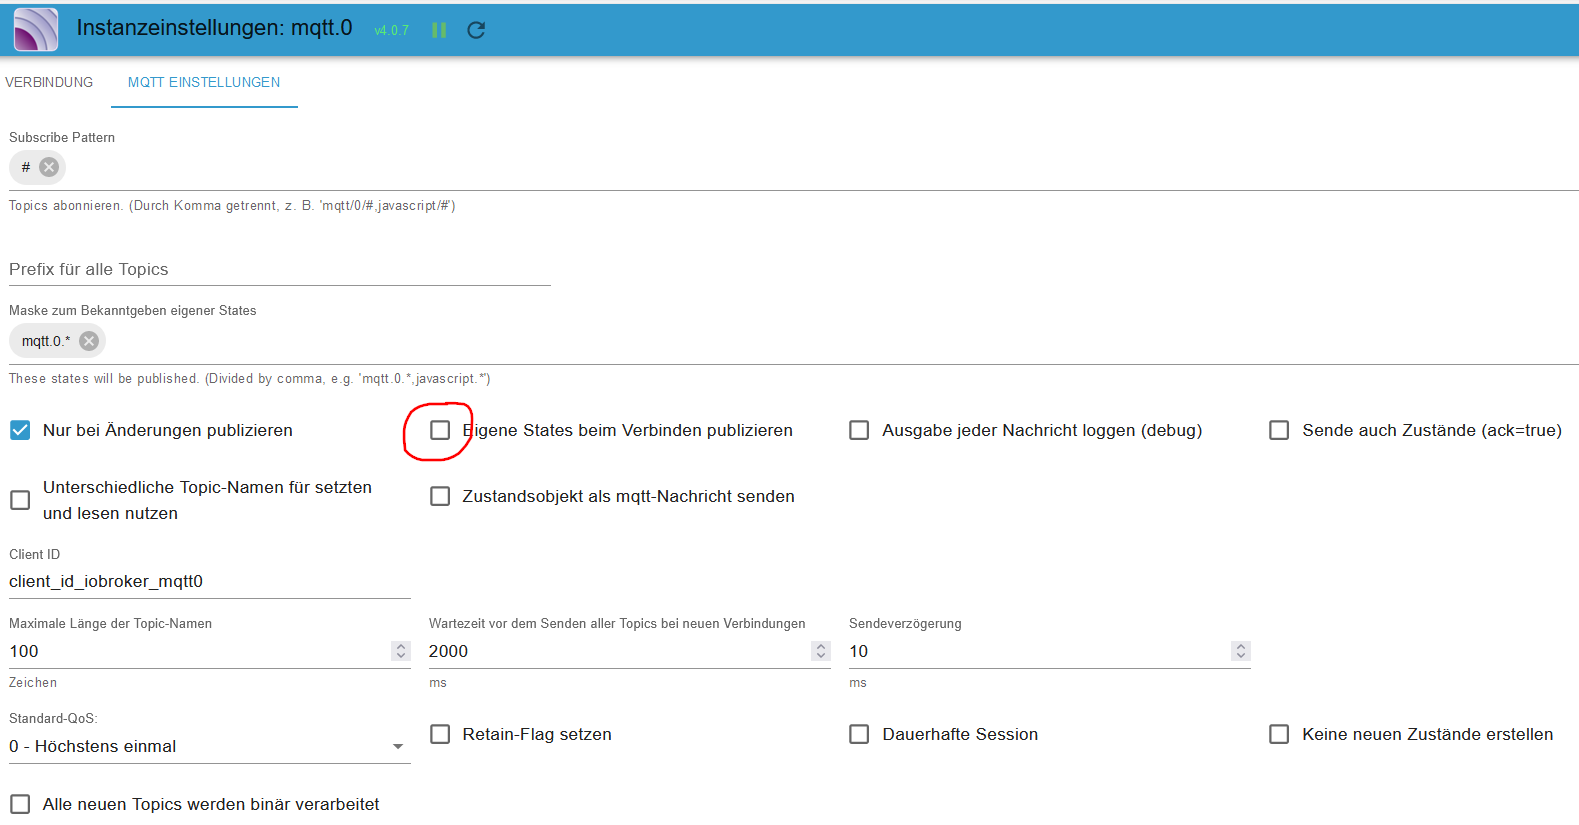Switch to the Verbindung tab

[49, 82]
